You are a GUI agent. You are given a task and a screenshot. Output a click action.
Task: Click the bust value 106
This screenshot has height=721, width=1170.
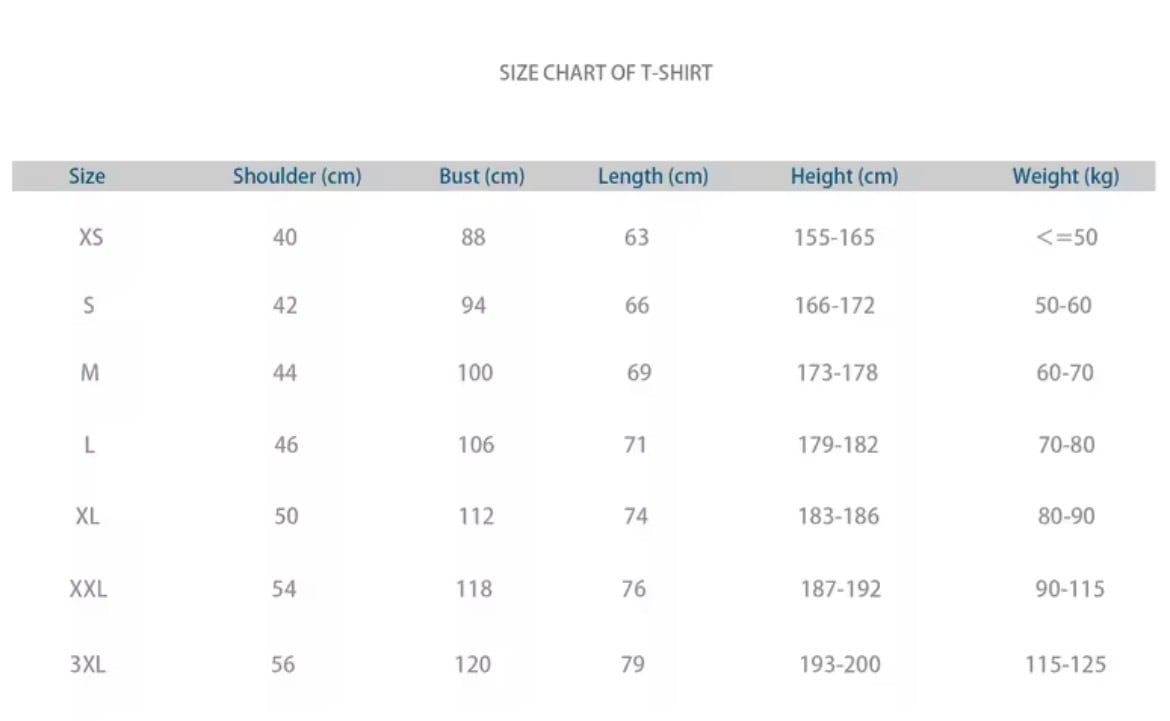[476, 444]
